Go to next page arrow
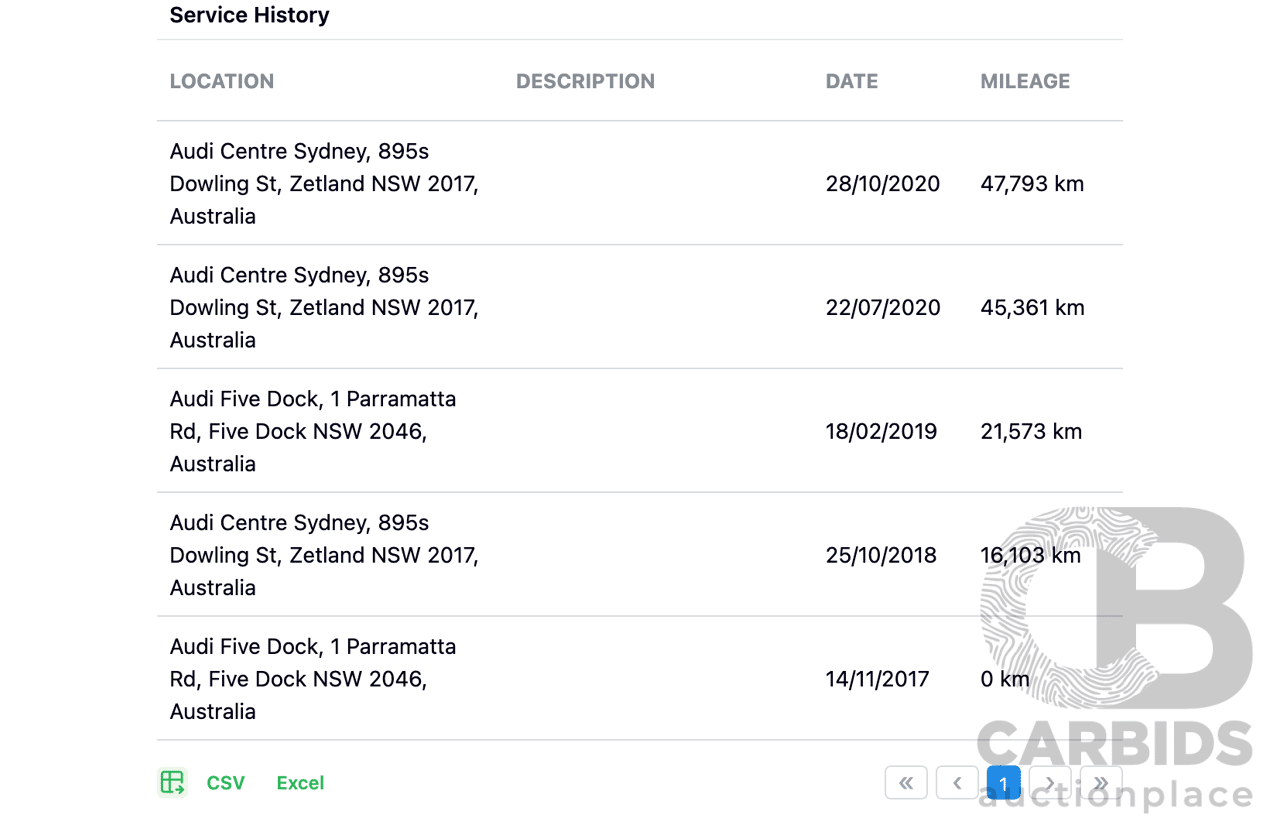This screenshot has width=1280, height=825. [1050, 783]
